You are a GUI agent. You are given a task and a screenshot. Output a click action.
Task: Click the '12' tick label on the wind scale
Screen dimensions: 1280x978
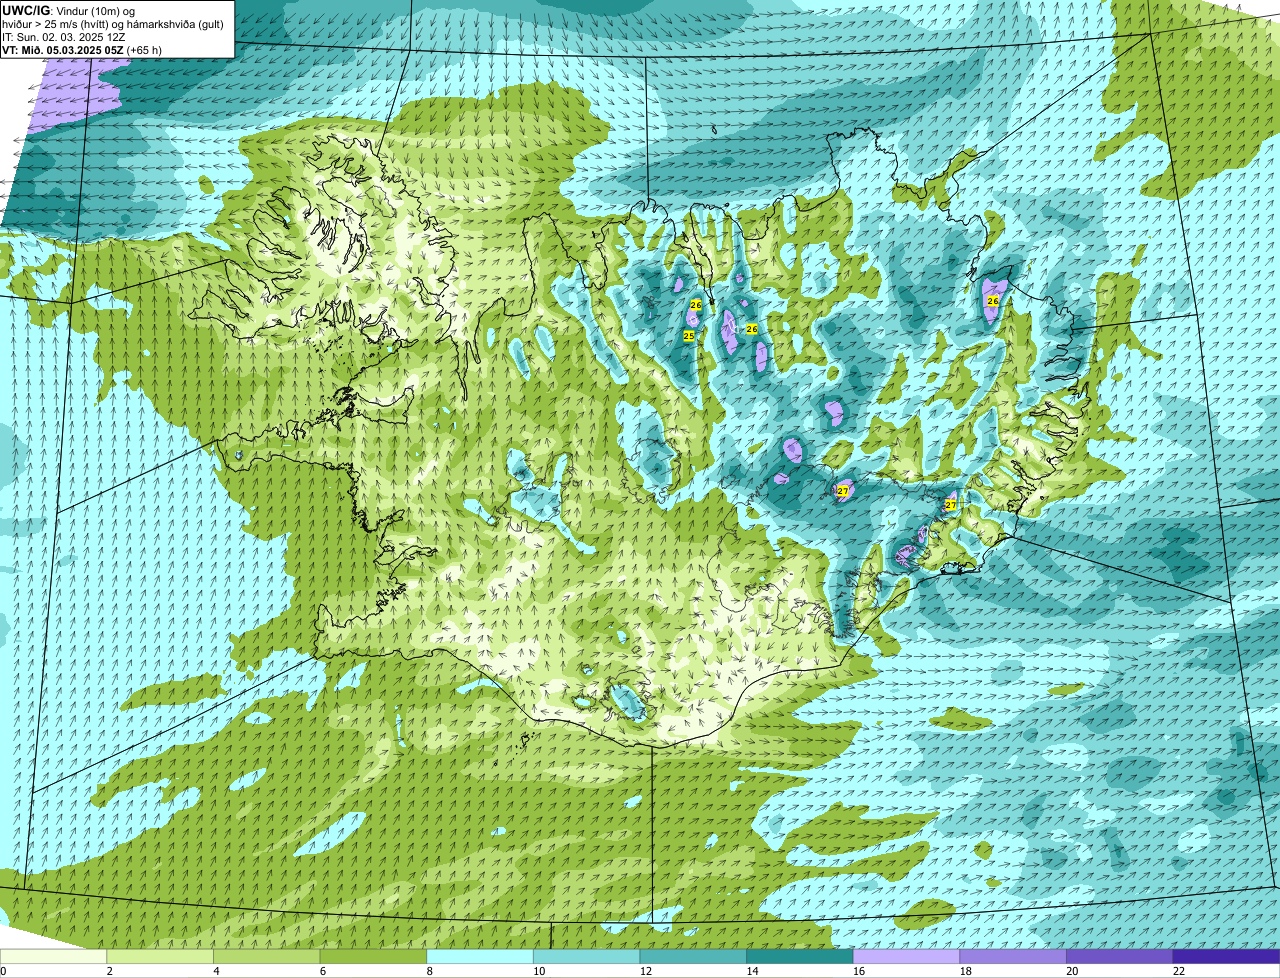click(x=646, y=971)
